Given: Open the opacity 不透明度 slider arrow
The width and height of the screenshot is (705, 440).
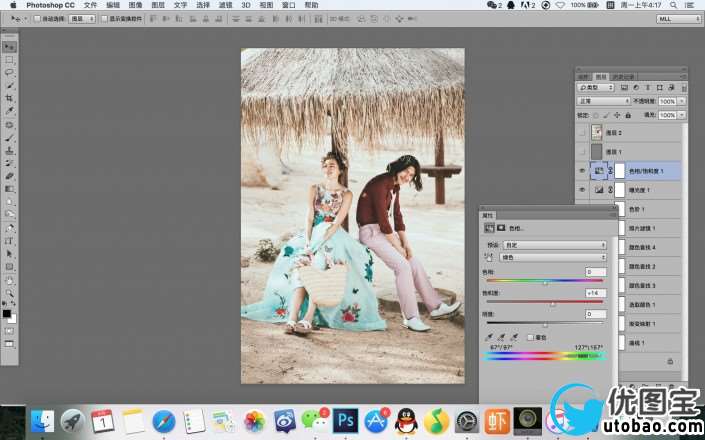Looking at the screenshot, I should [x=682, y=101].
